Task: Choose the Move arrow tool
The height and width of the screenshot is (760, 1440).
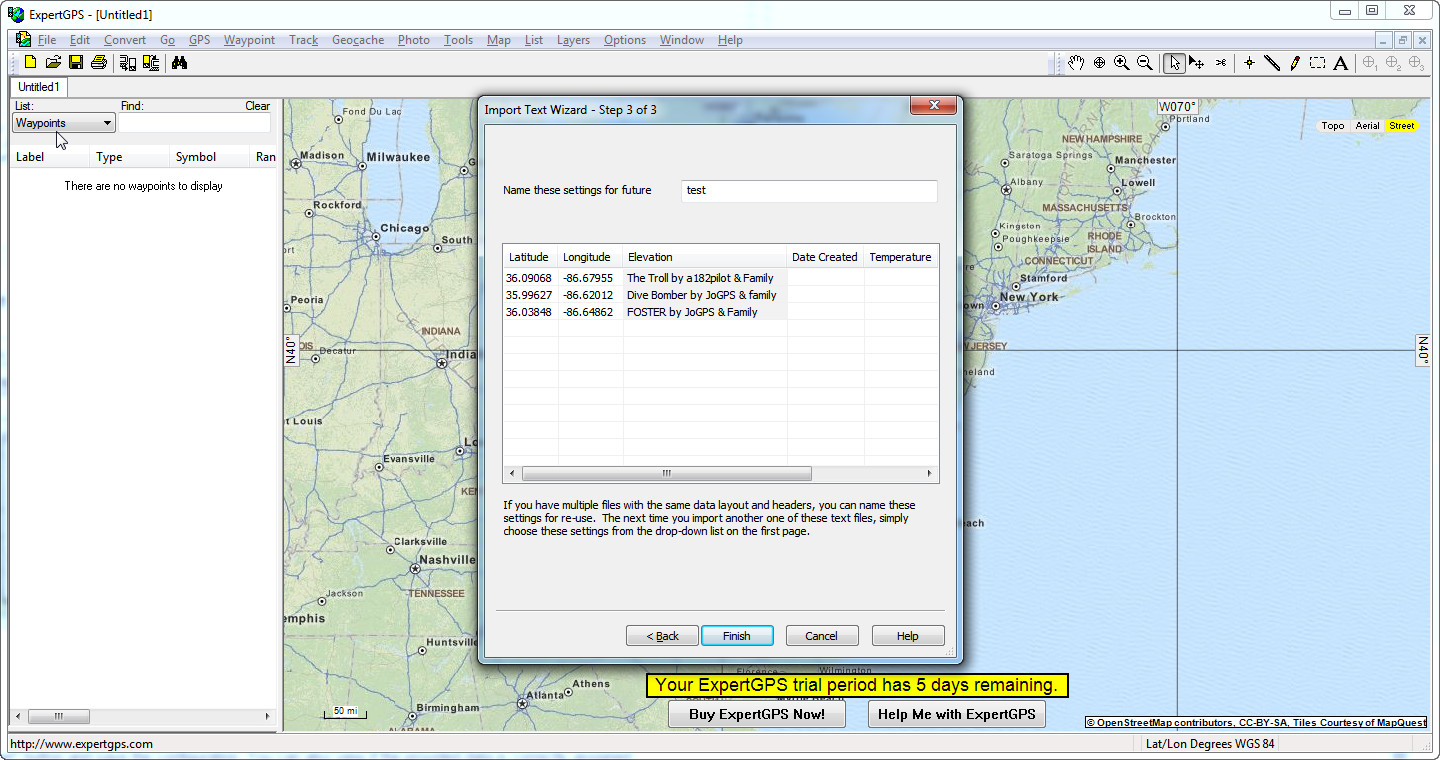Action: tap(1197, 63)
